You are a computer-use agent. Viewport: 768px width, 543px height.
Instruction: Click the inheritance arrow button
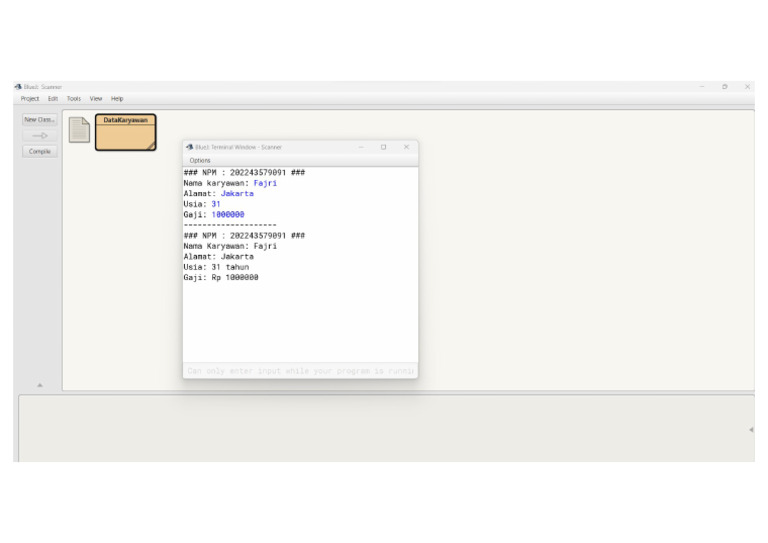tap(40, 136)
